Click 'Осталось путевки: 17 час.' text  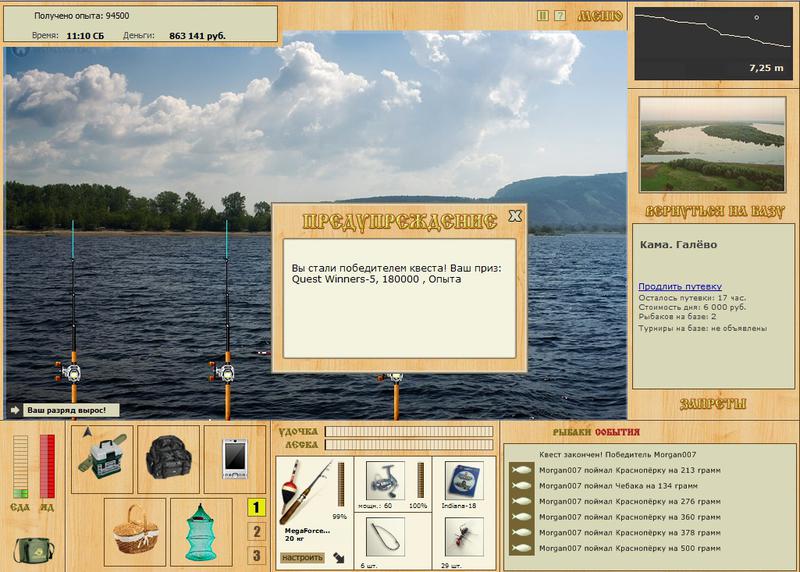pyautogui.click(x=692, y=297)
